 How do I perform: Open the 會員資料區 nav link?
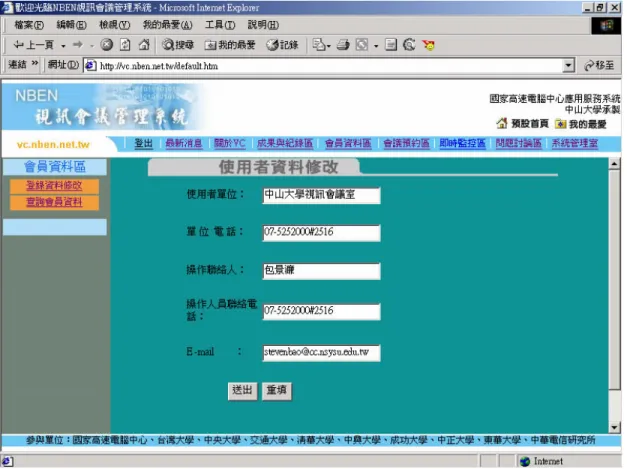(348, 143)
